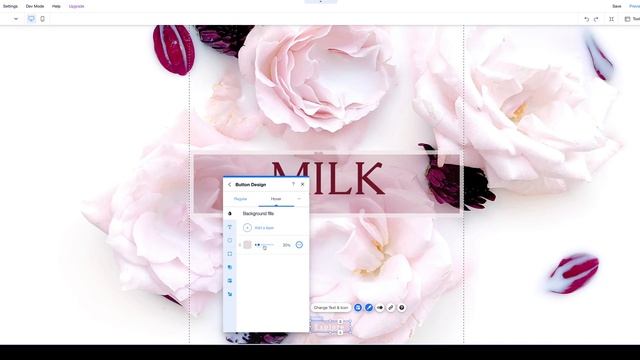Select the Hover state tab
The width and height of the screenshot is (640, 360).
click(276, 199)
